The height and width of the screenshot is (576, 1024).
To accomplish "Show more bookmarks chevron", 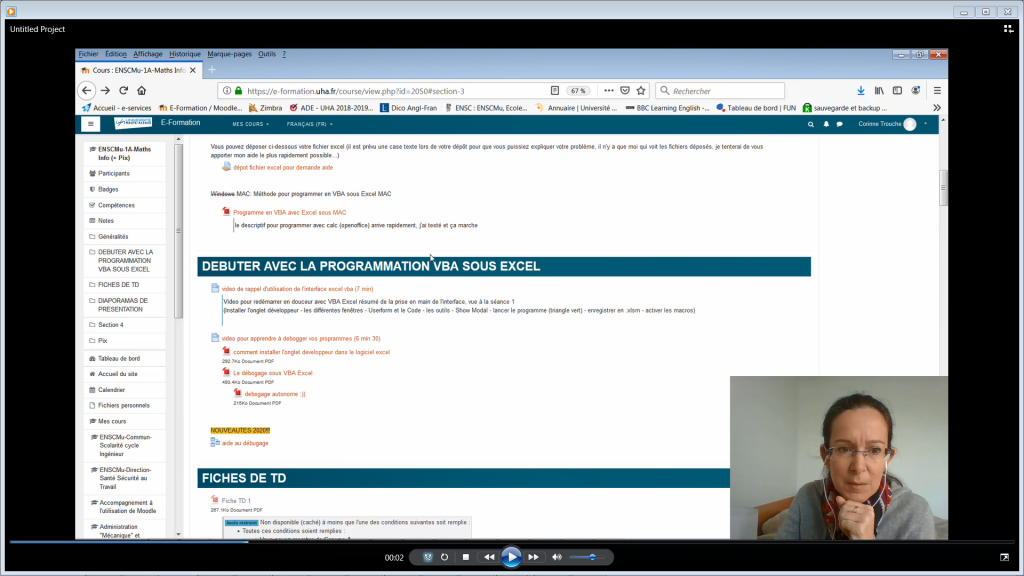I will pyautogui.click(x=937, y=108).
